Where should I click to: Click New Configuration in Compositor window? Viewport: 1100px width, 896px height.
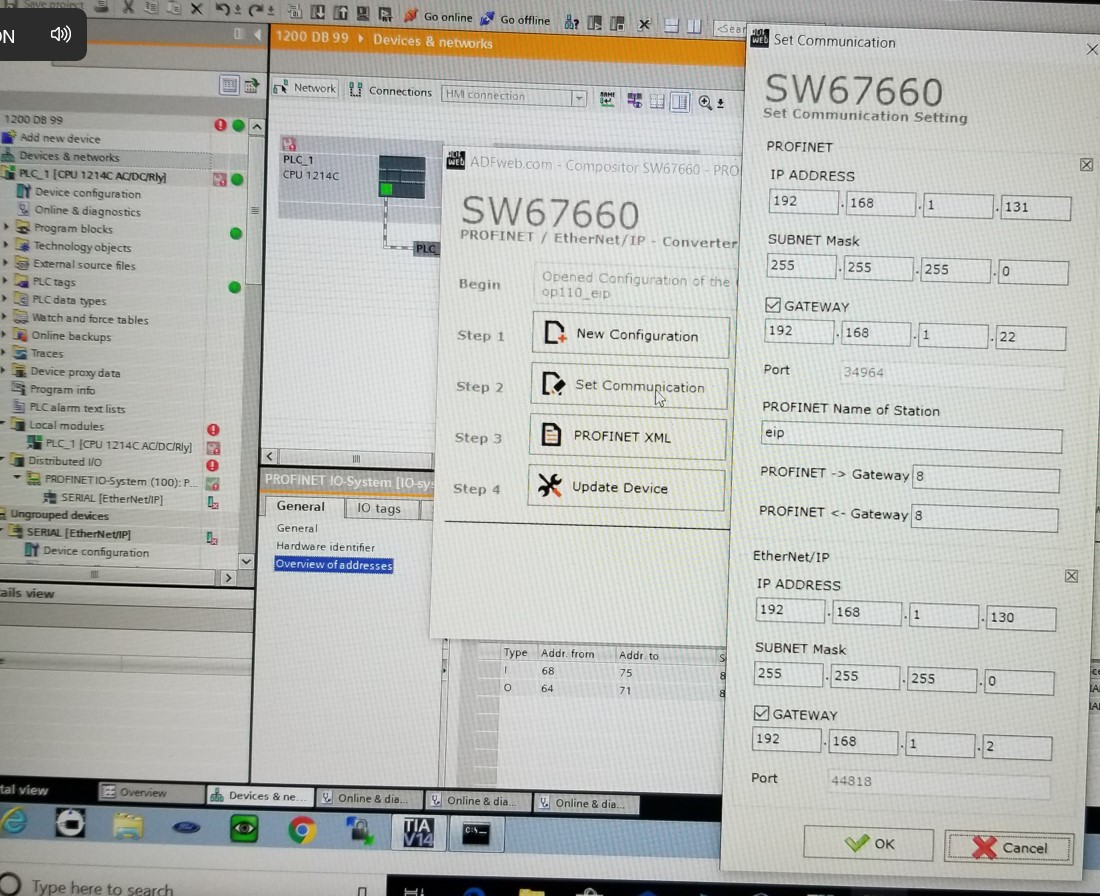pyautogui.click(x=631, y=335)
